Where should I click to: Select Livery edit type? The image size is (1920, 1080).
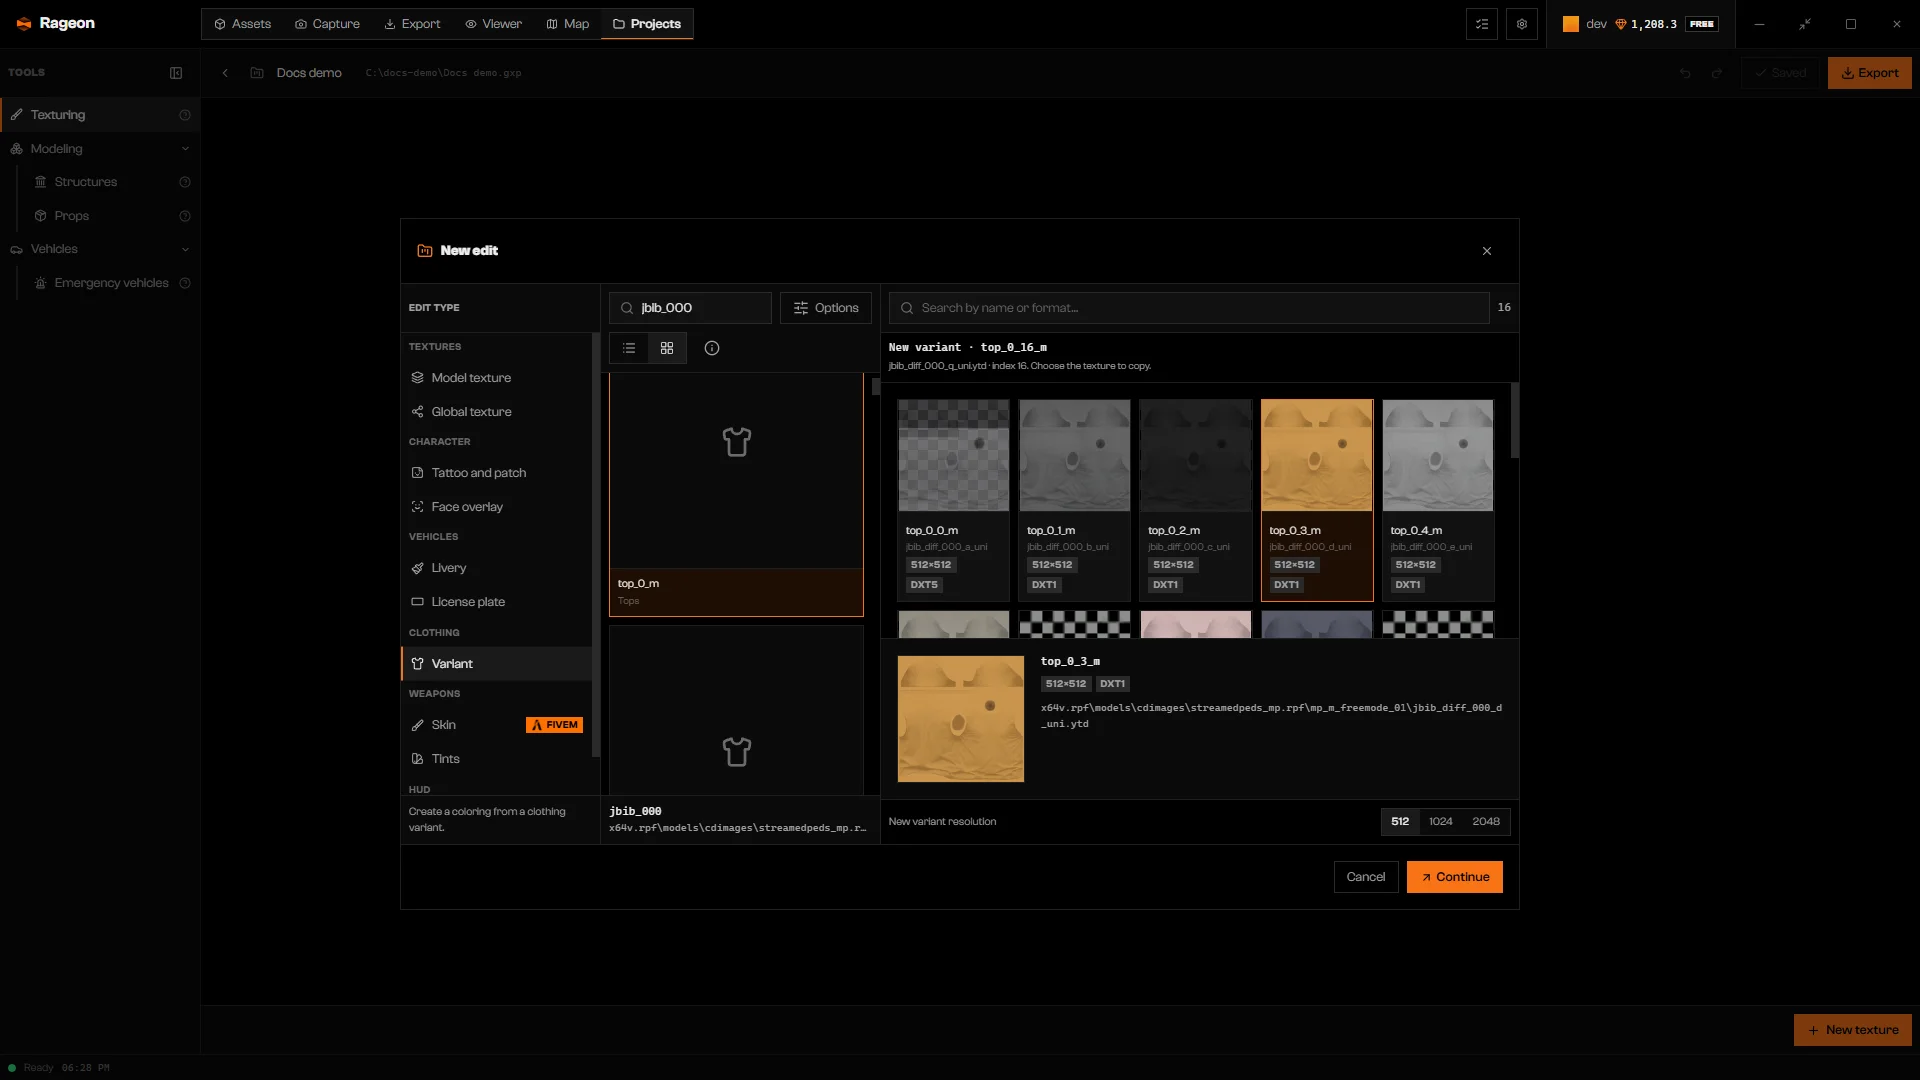point(496,568)
